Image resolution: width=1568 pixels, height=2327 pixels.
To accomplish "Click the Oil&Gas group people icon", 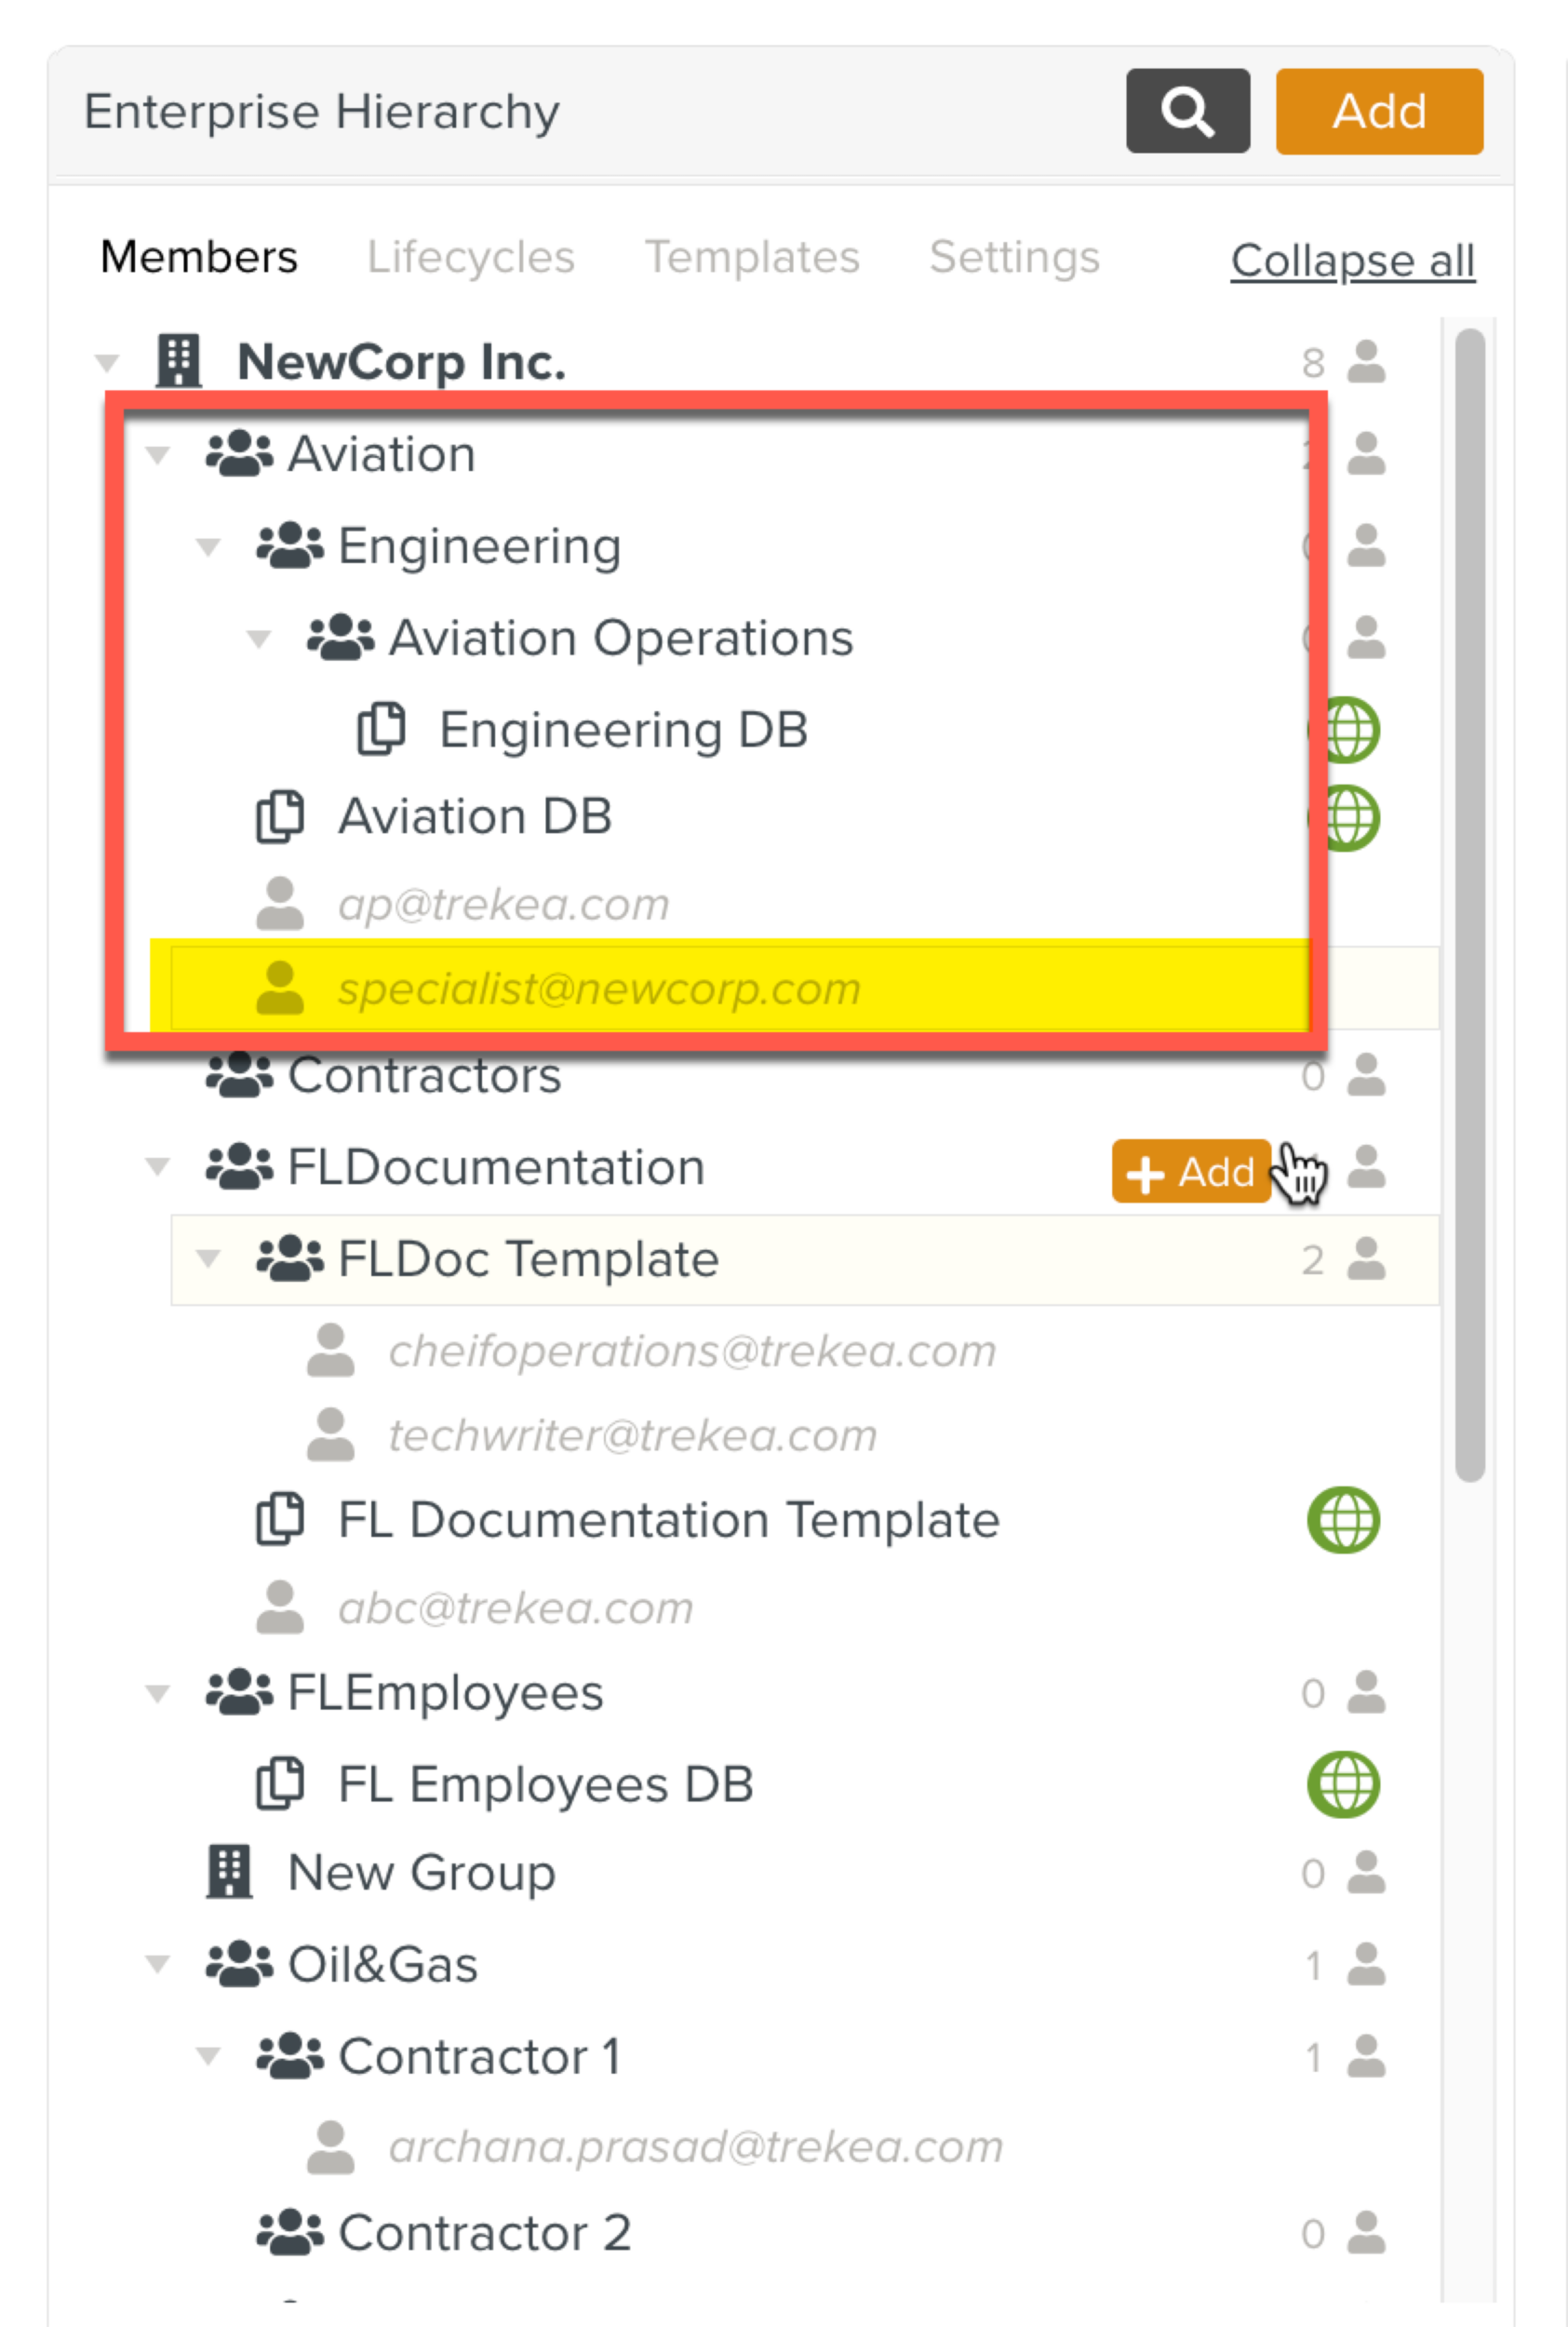I will 239,1963.
